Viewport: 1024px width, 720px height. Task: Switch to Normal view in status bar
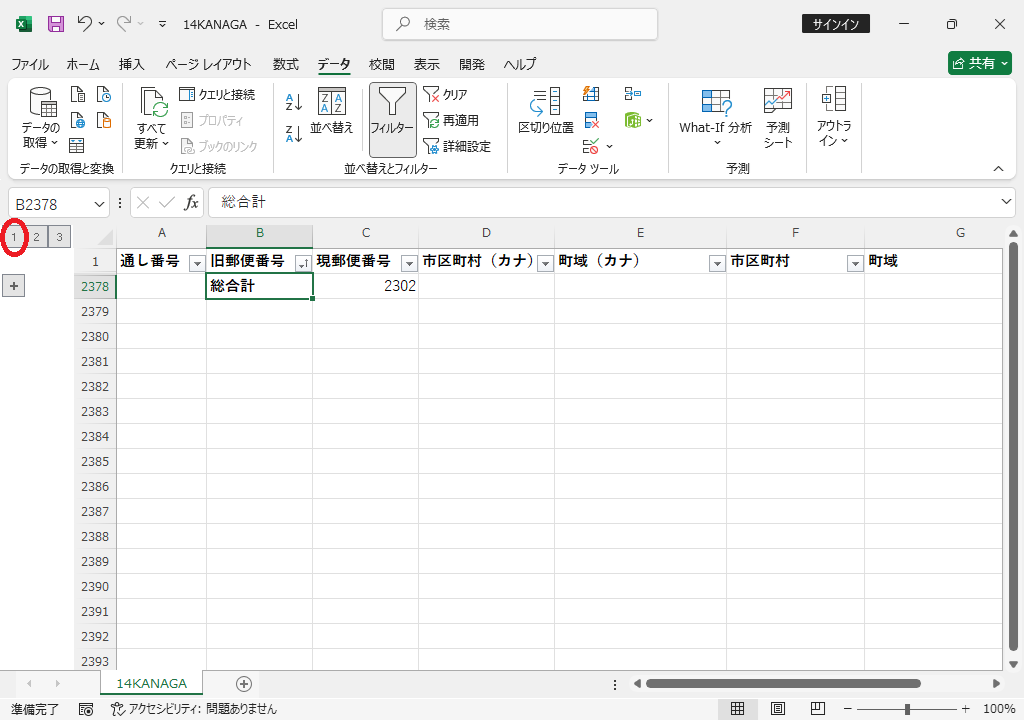pyautogui.click(x=737, y=709)
